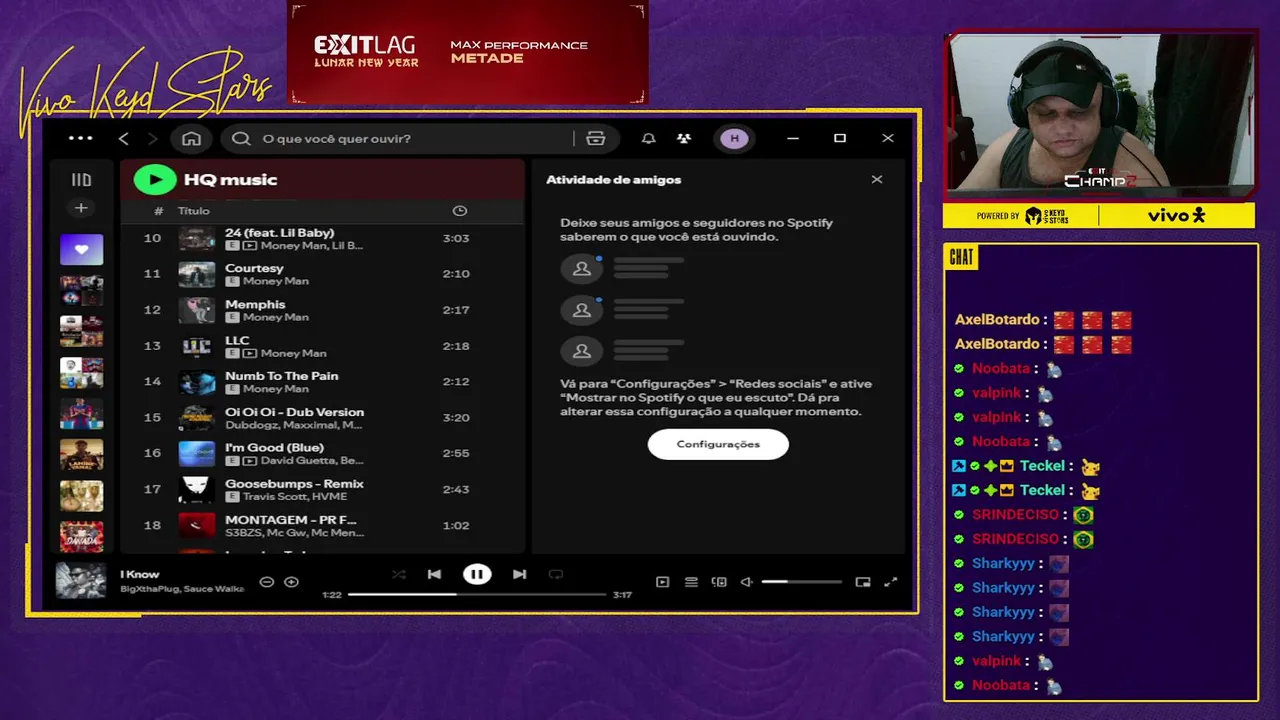Open the notifications bell
This screenshot has height=720, width=1280.
648,139
